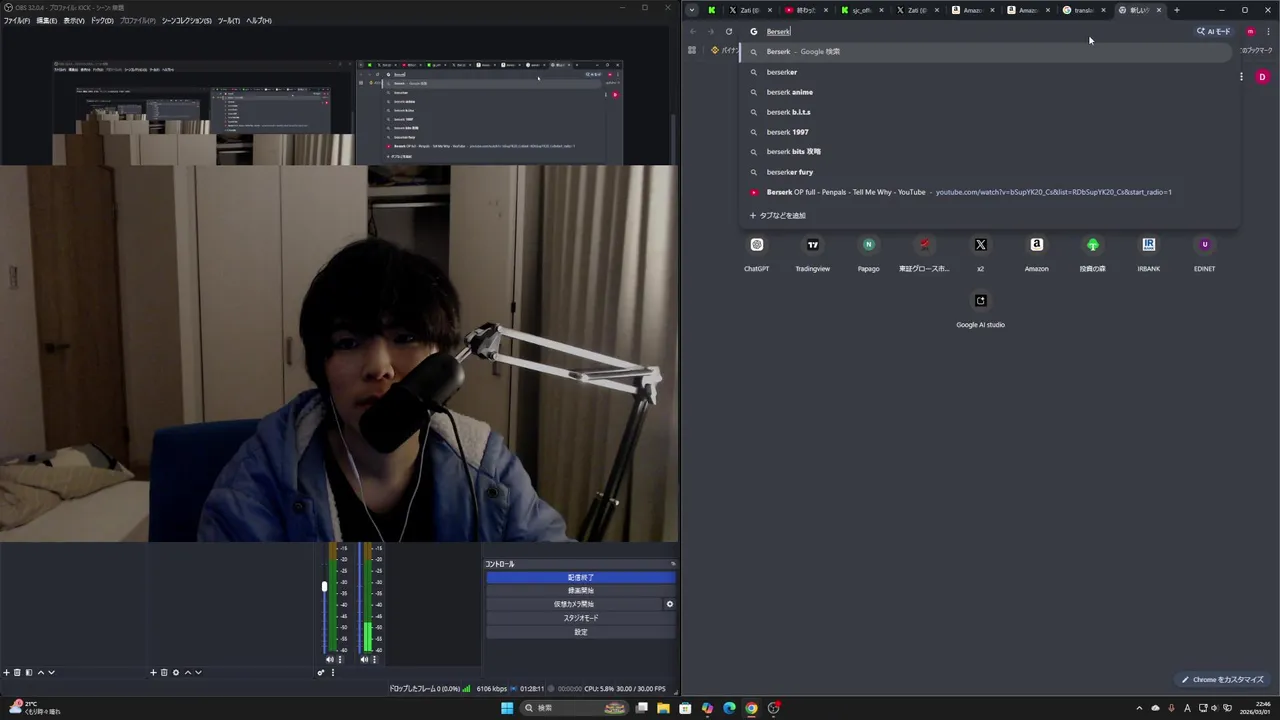
Task: Move the selected scene up
Action: 40,672
